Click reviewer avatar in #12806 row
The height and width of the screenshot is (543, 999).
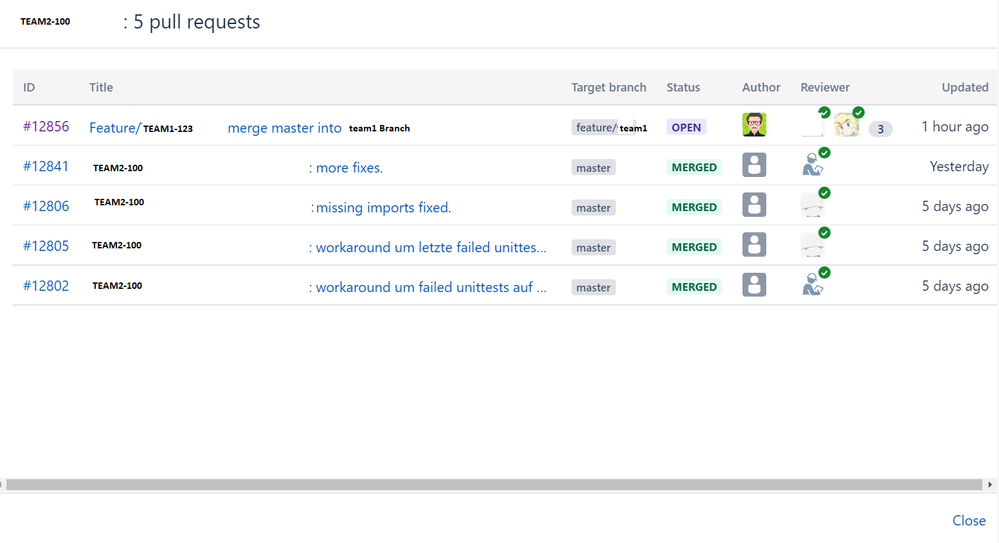click(x=813, y=205)
